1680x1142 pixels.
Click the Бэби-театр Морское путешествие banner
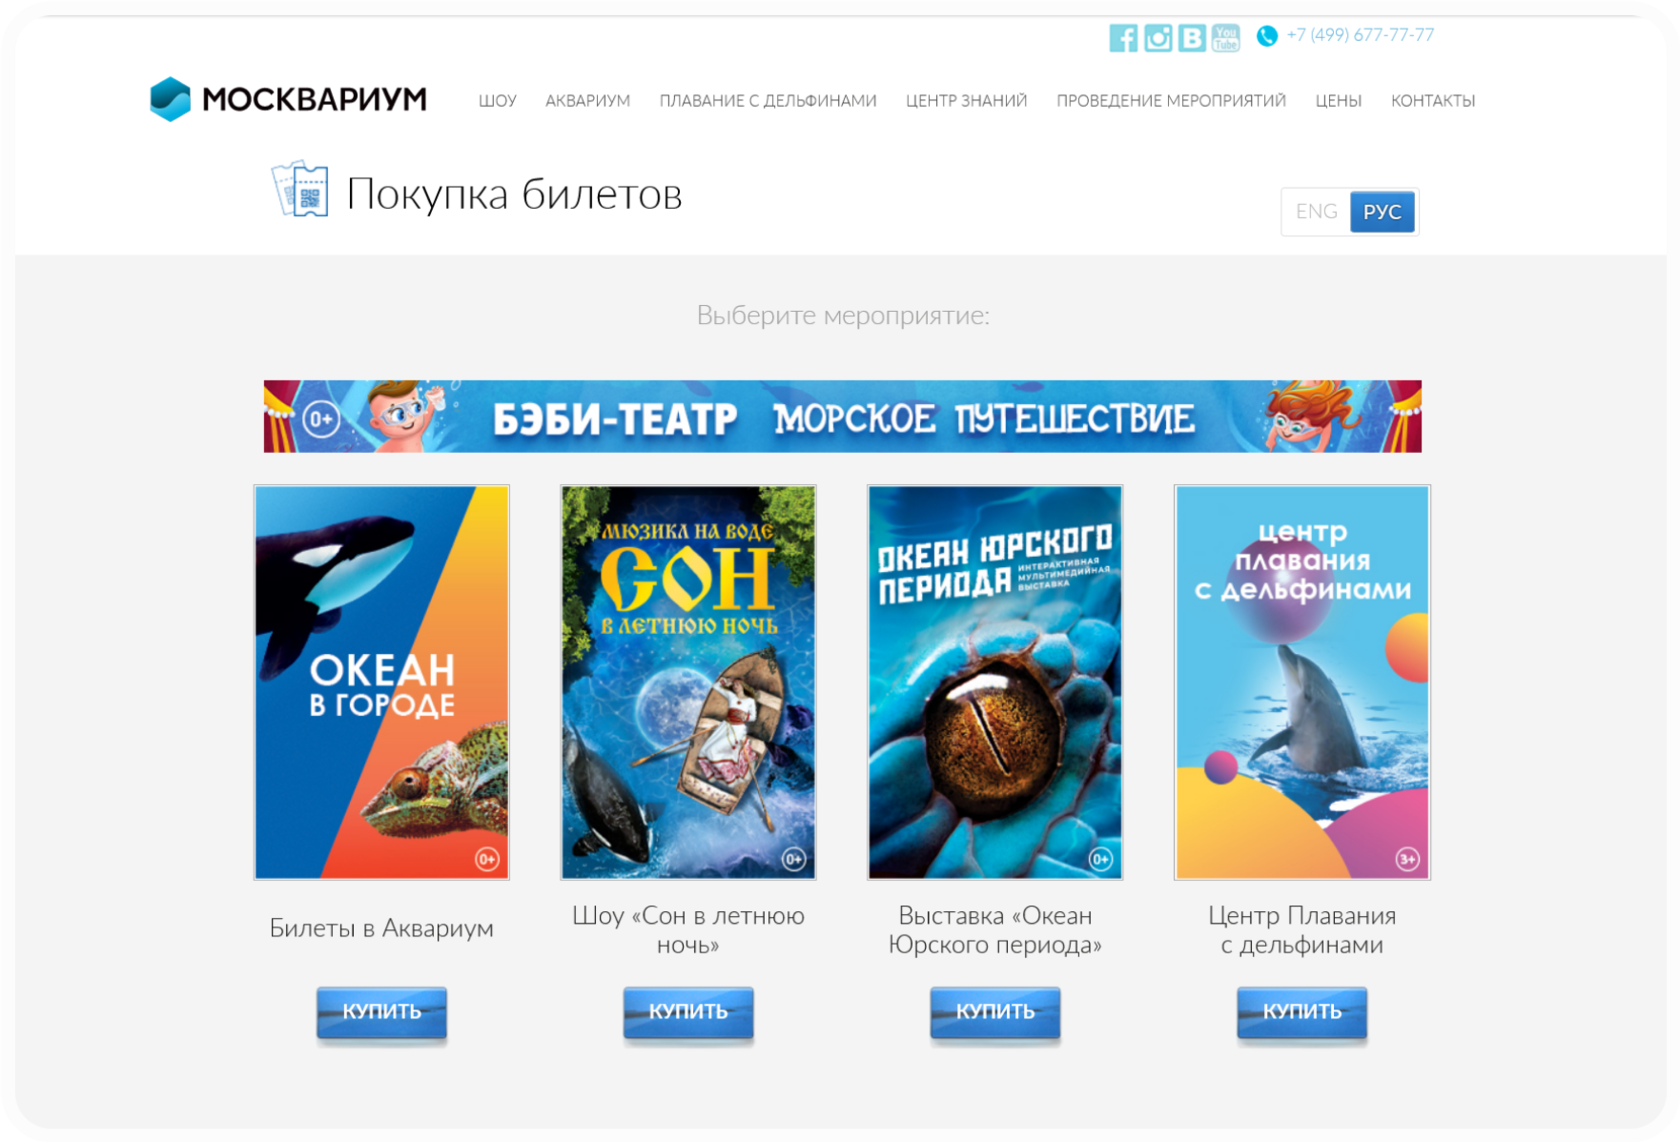pos(842,416)
